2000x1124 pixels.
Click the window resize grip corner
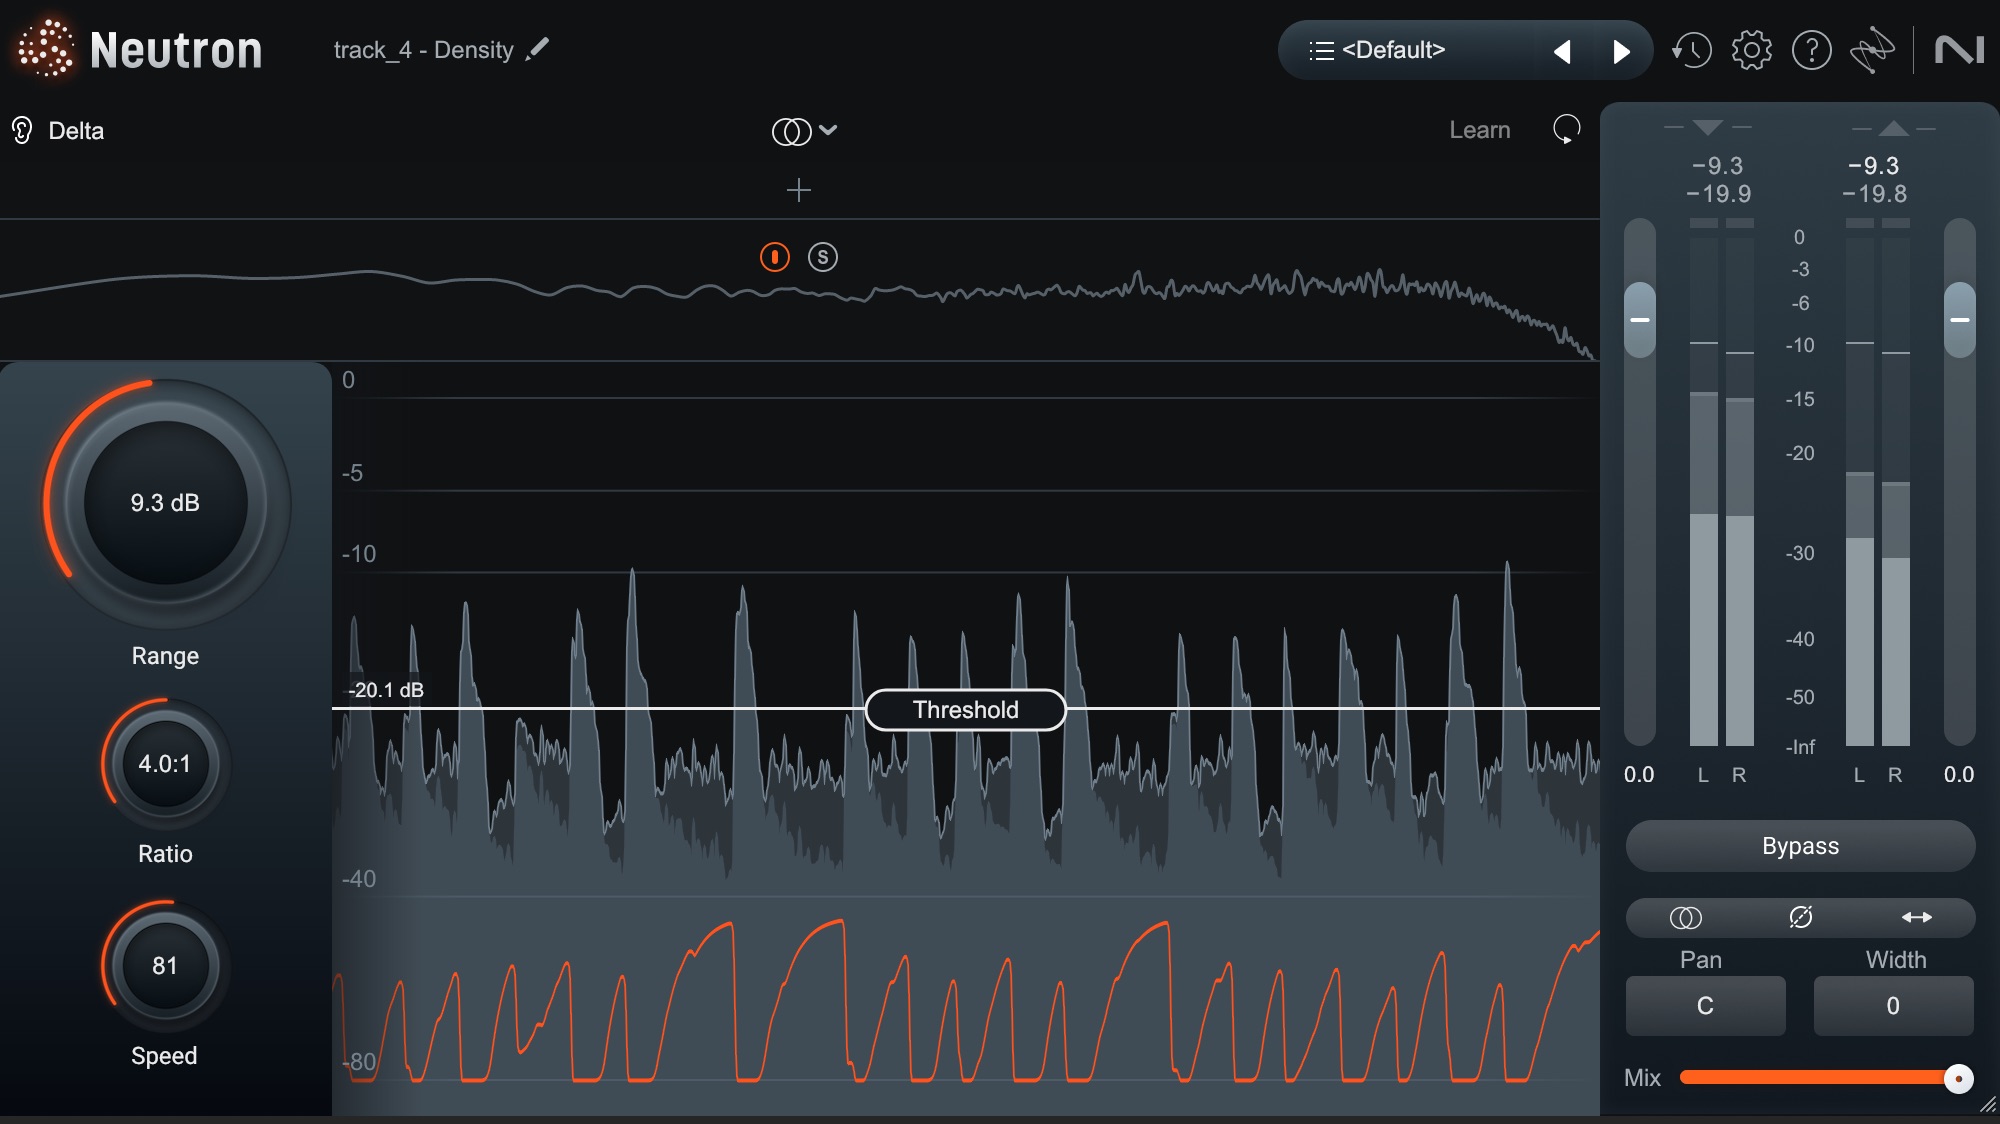pyautogui.click(x=1988, y=1104)
